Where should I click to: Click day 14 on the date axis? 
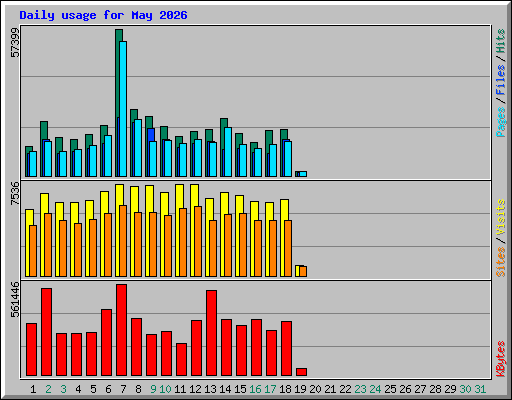click(x=225, y=389)
